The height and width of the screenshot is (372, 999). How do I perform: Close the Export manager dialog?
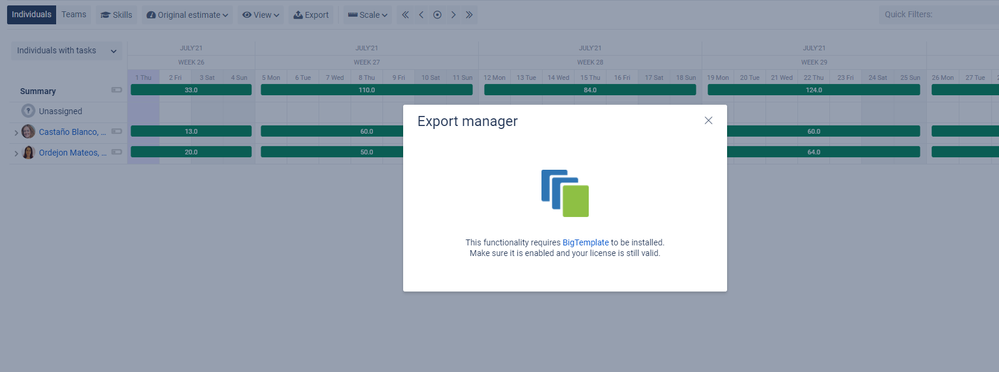point(708,120)
